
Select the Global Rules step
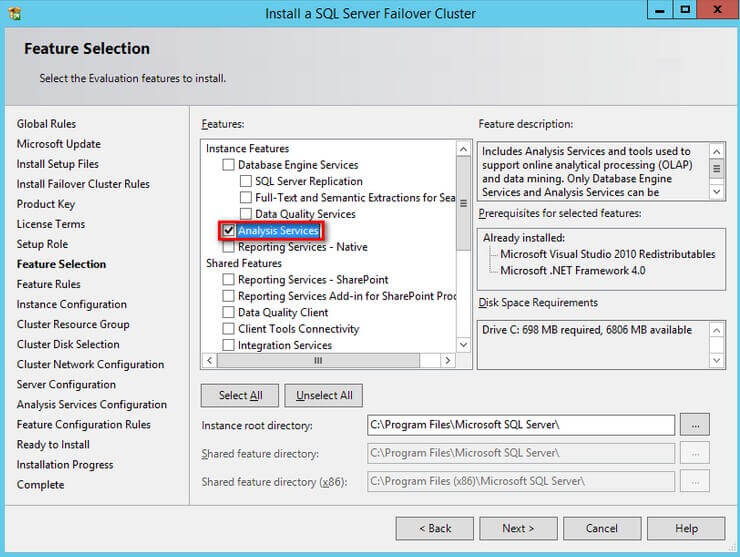click(x=46, y=124)
